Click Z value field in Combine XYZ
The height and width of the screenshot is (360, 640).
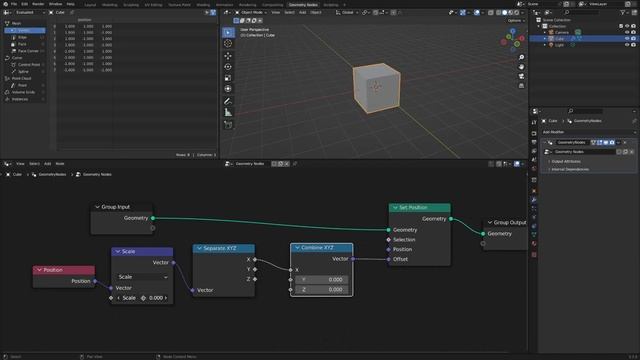click(x=322, y=289)
